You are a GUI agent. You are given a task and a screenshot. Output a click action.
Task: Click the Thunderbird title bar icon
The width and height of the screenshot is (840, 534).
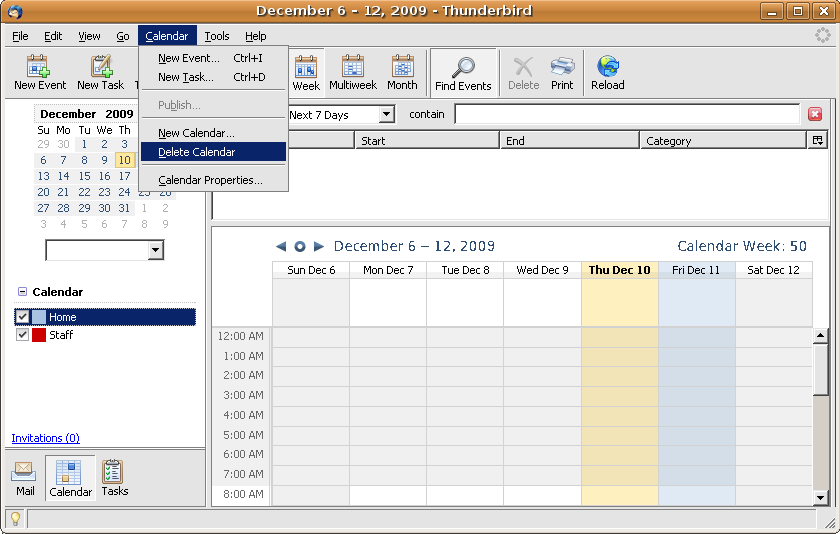[x=15, y=11]
